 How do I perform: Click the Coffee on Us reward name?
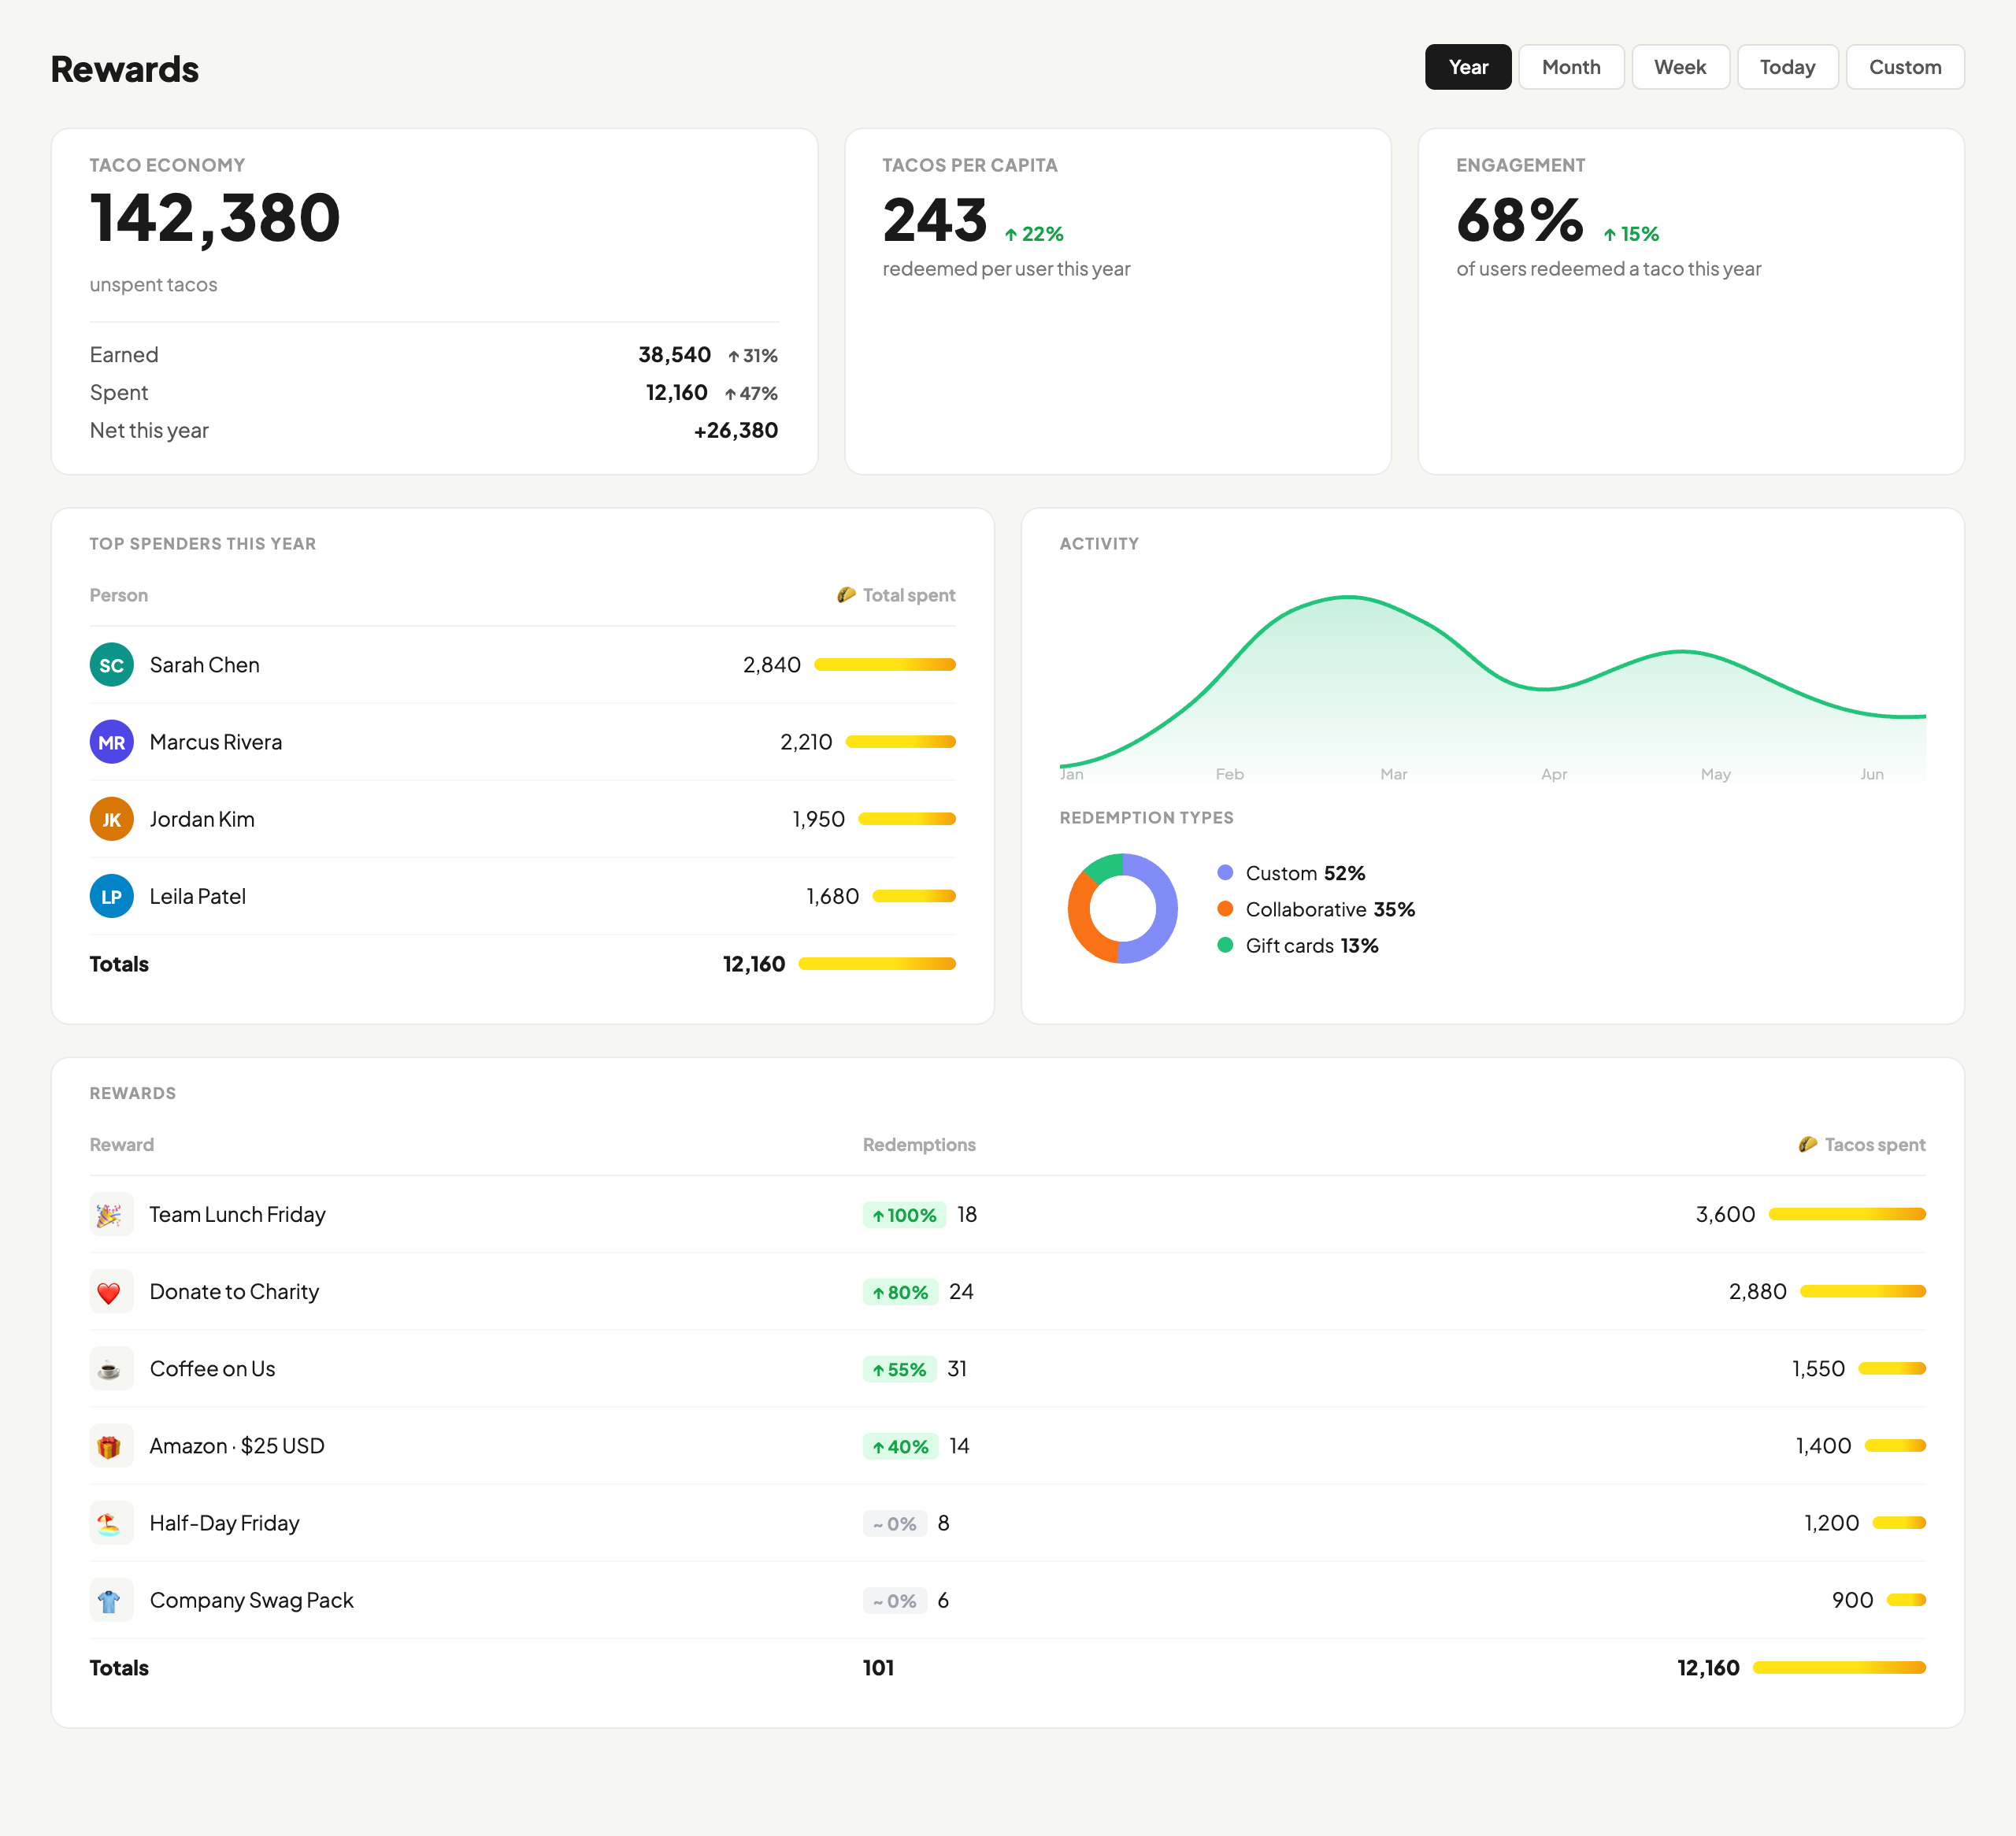212,1369
